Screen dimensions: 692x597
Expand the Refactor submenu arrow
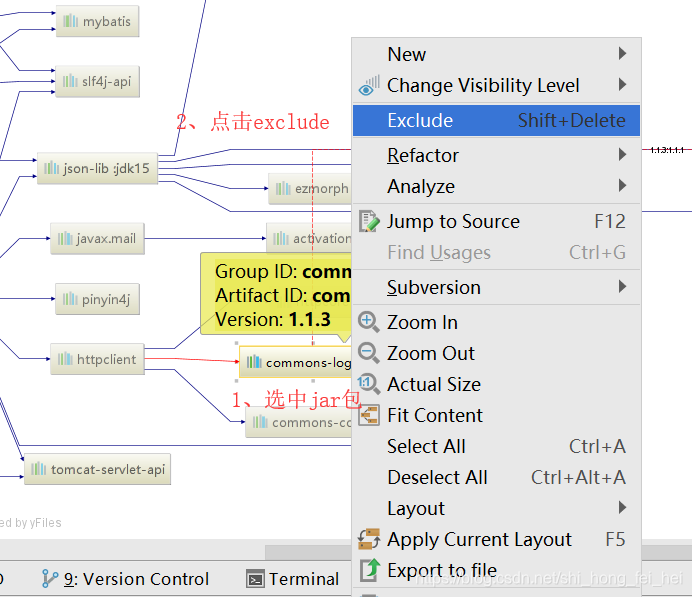click(622, 154)
